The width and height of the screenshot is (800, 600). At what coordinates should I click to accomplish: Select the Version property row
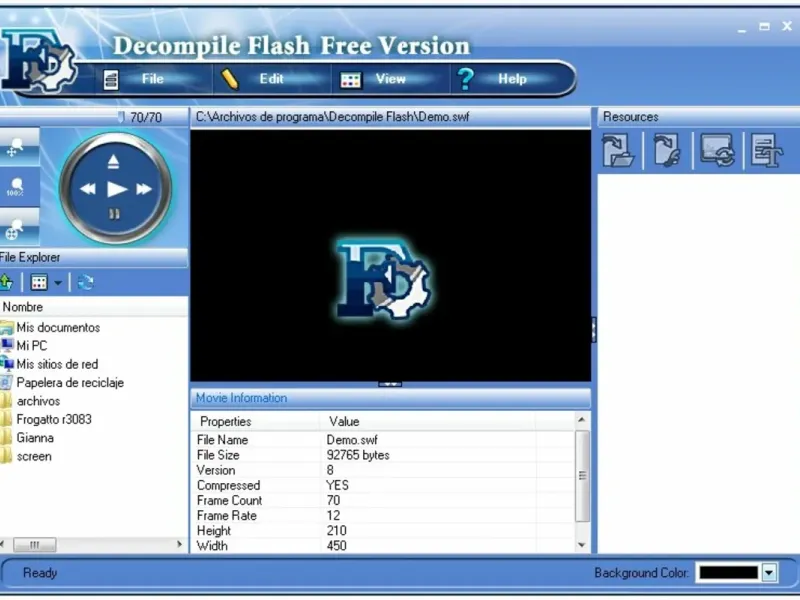point(383,470)
